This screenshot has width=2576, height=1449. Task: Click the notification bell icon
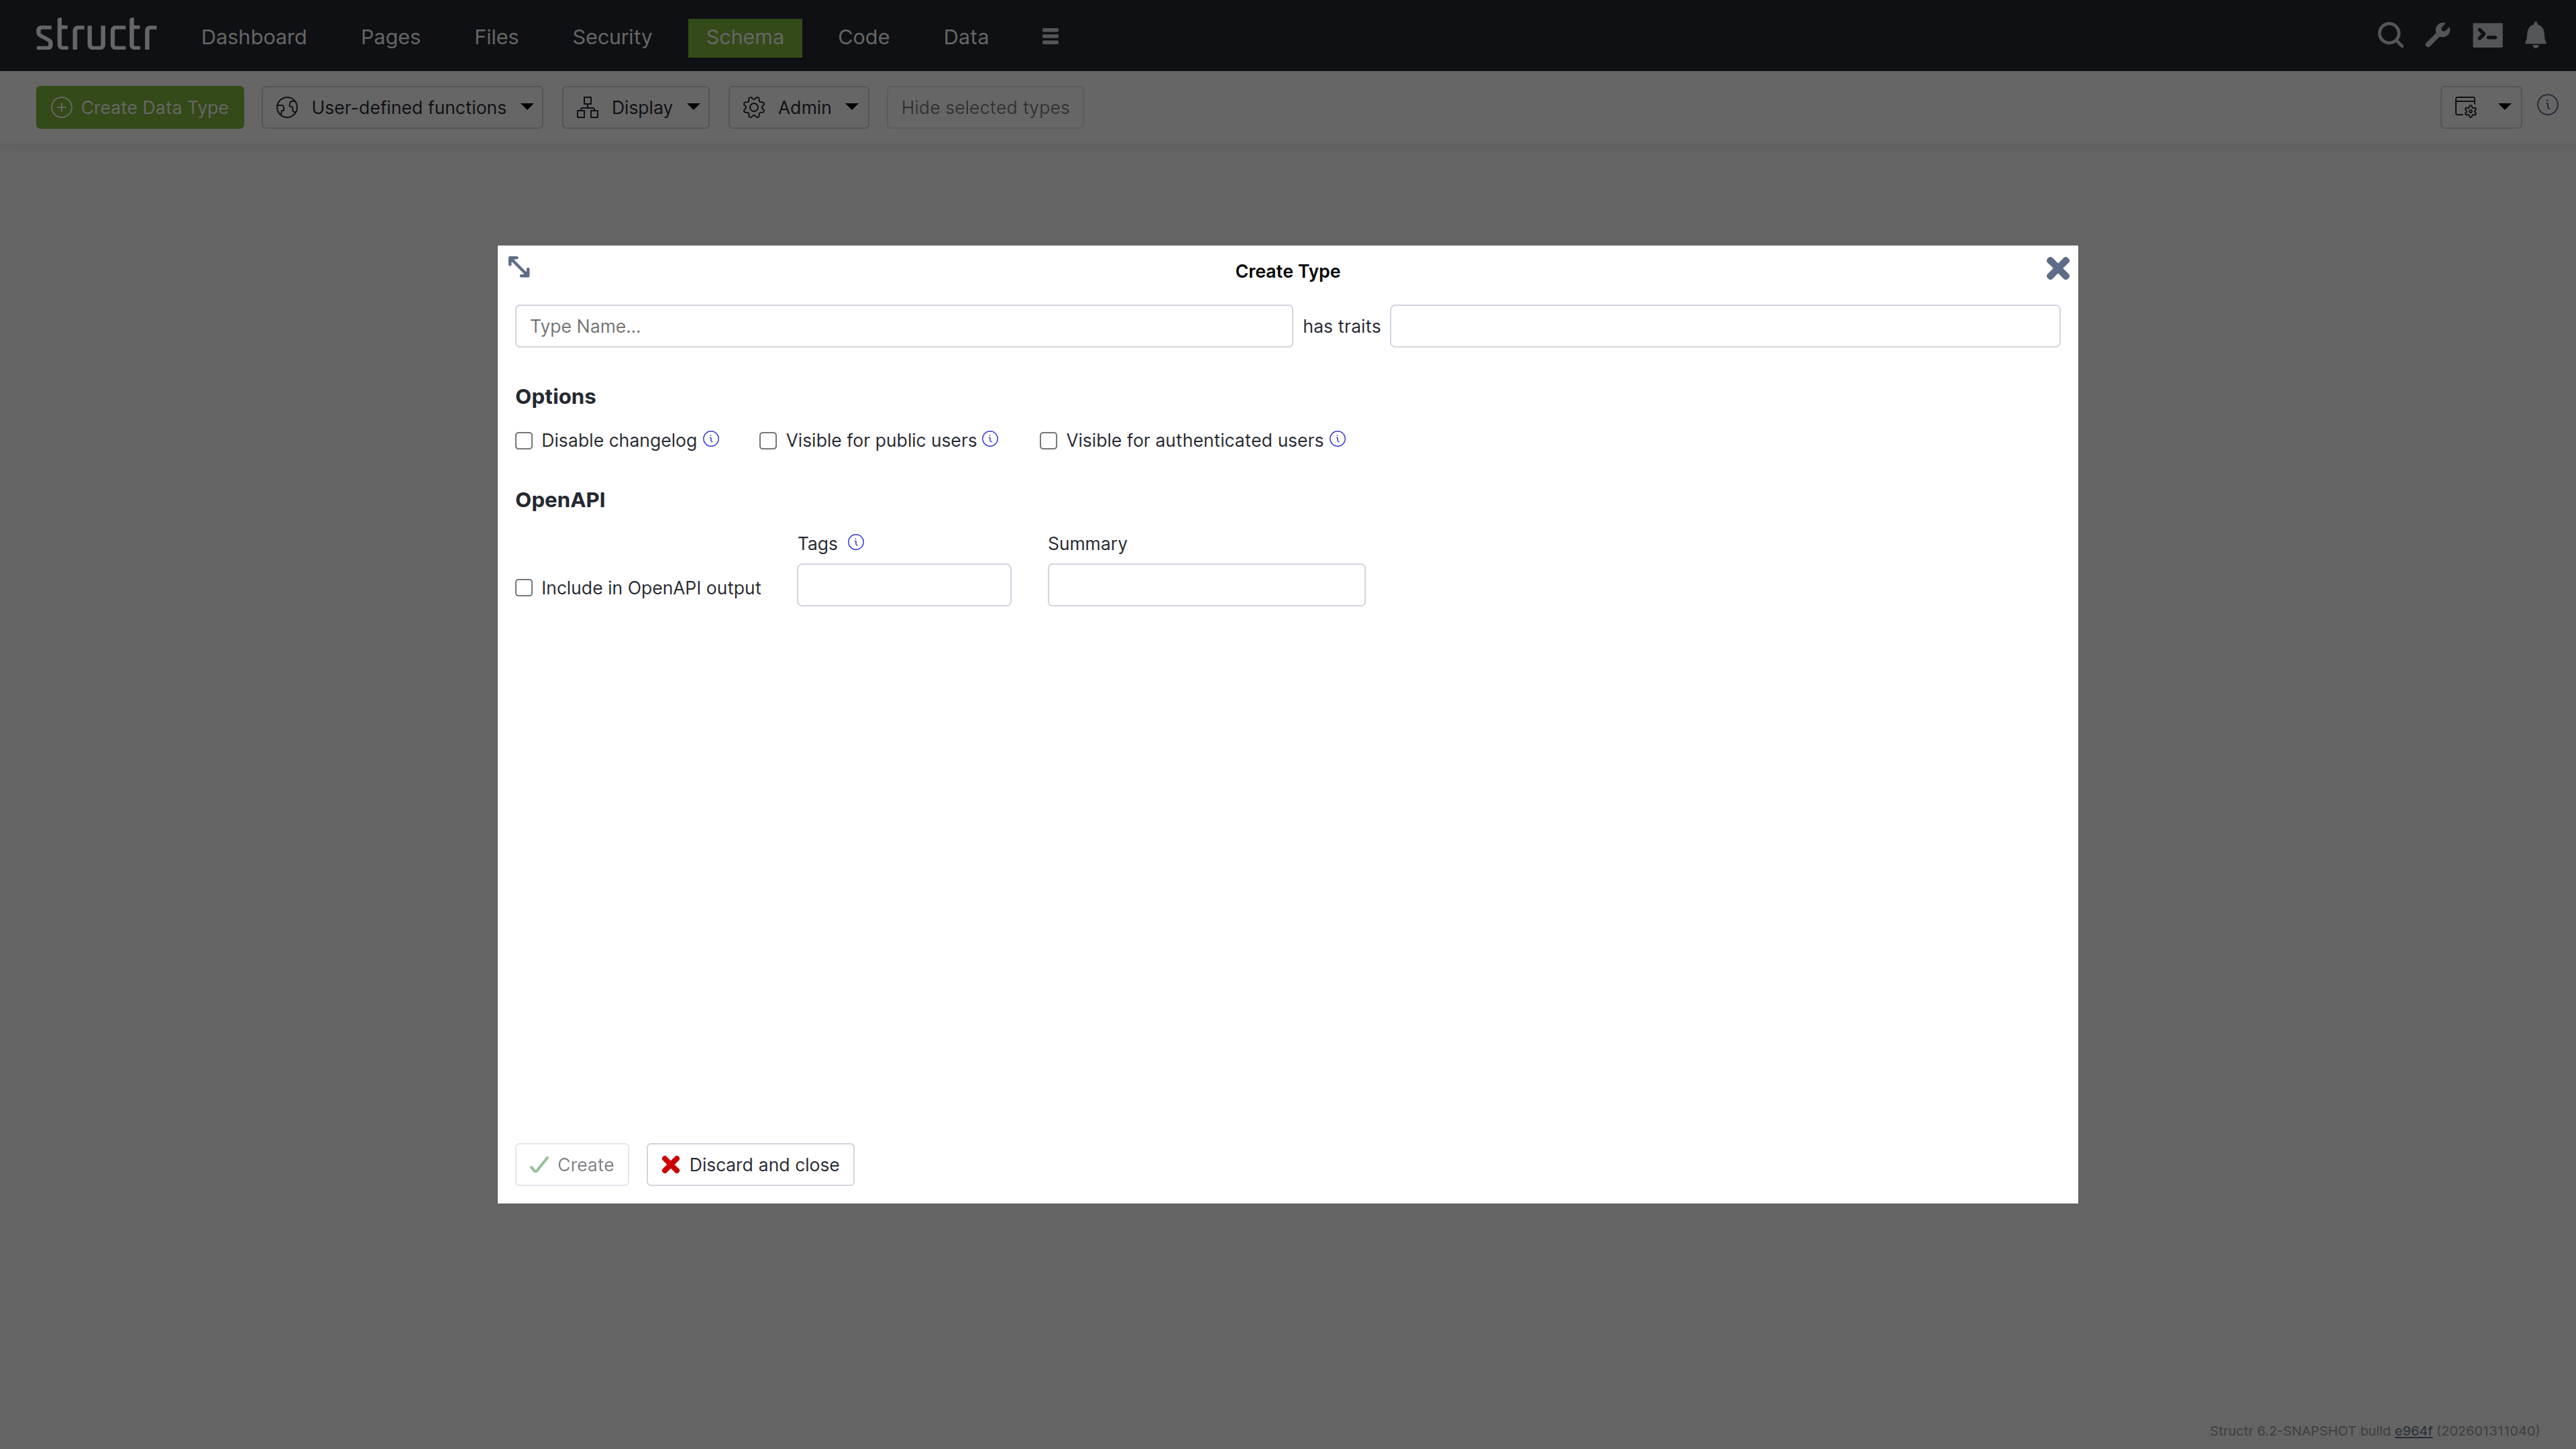tap(2537, 35)
